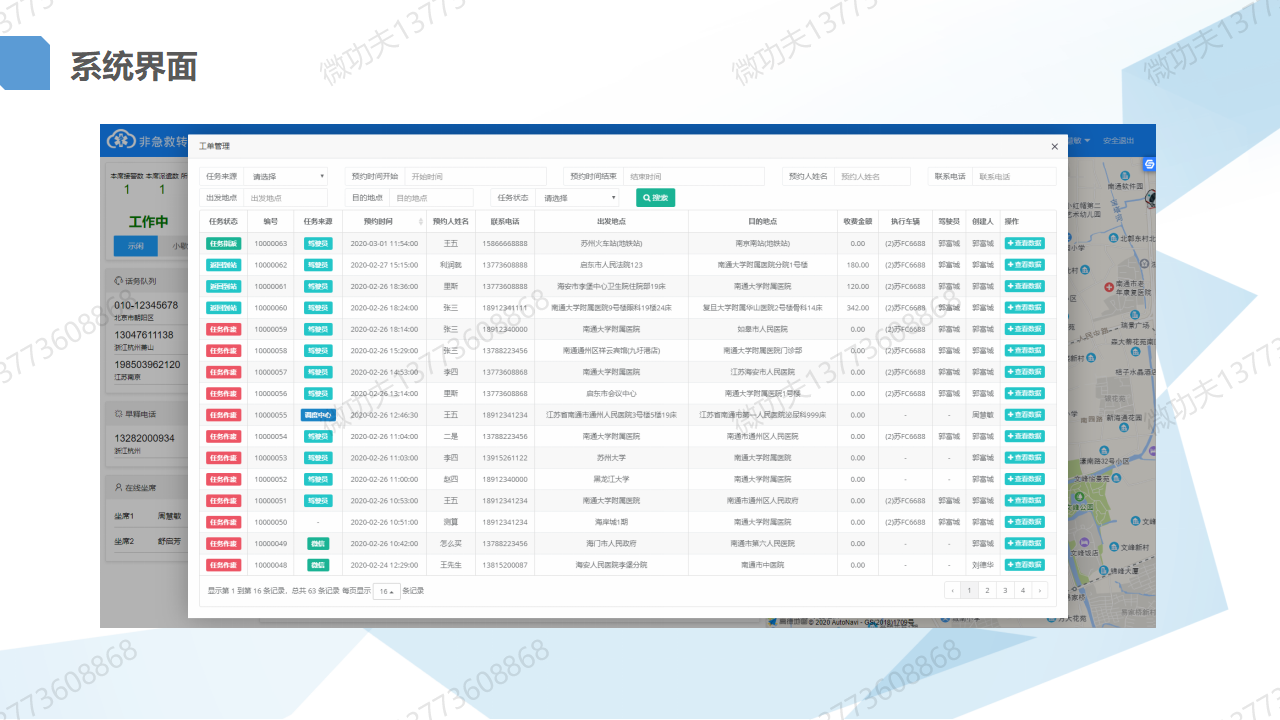
Task: Click 查看数据 for order 10000048
Action: click(1024, 565)
